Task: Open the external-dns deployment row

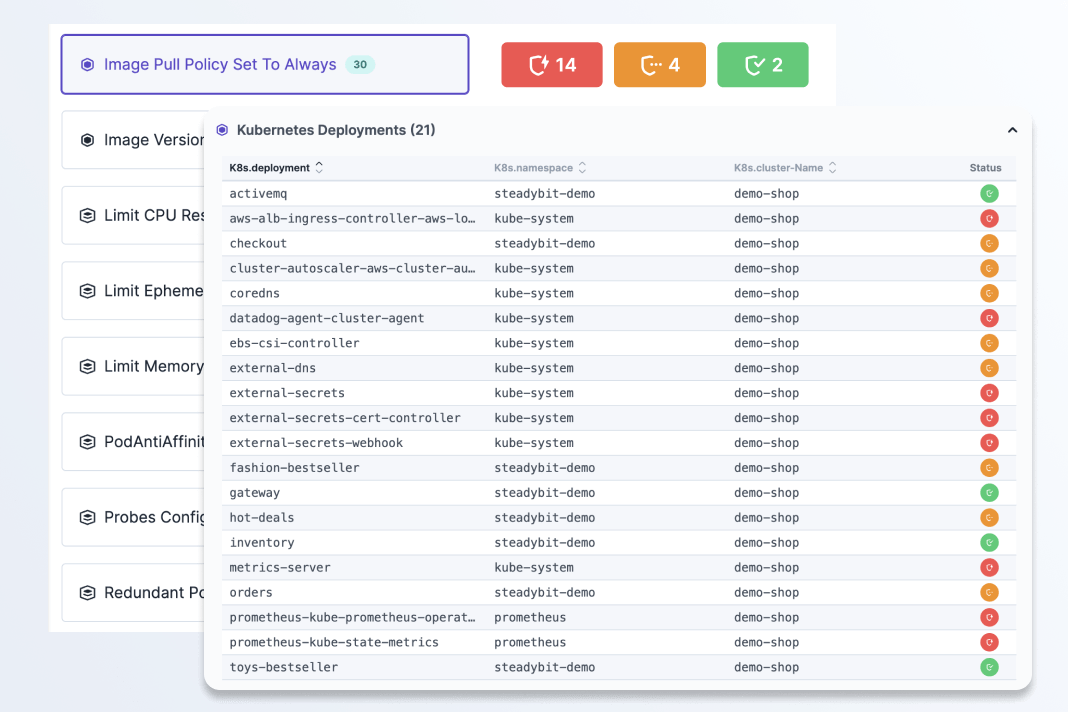Action: click(x=272, y=368)
